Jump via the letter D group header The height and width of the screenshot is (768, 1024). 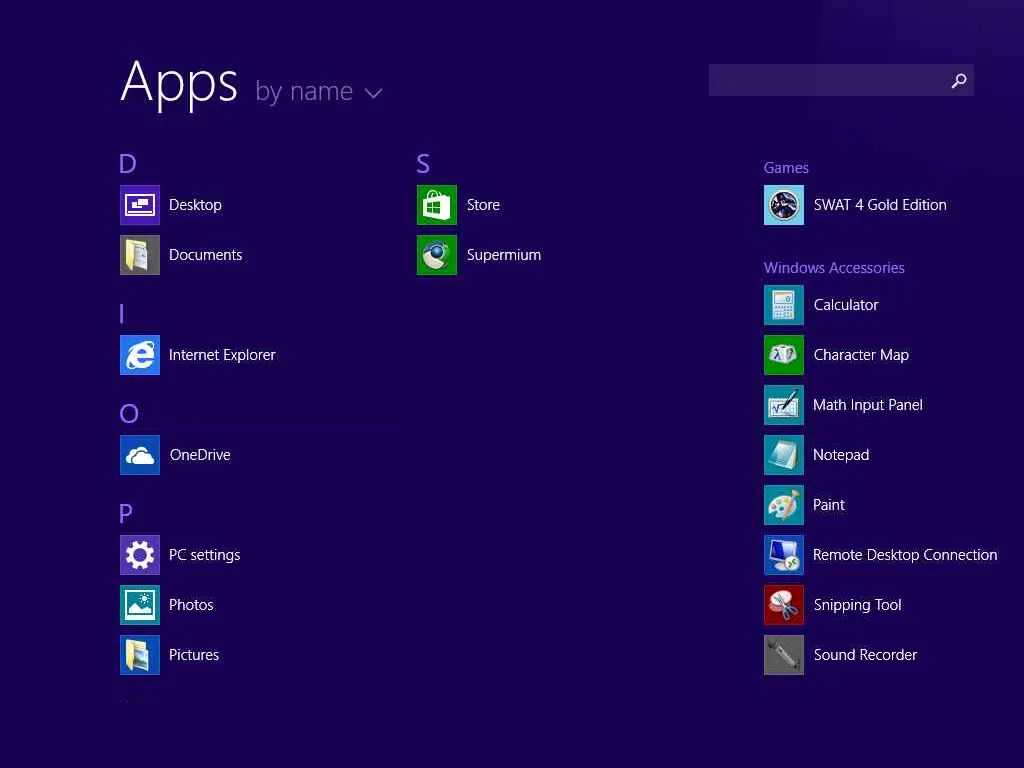click(128, 163)
